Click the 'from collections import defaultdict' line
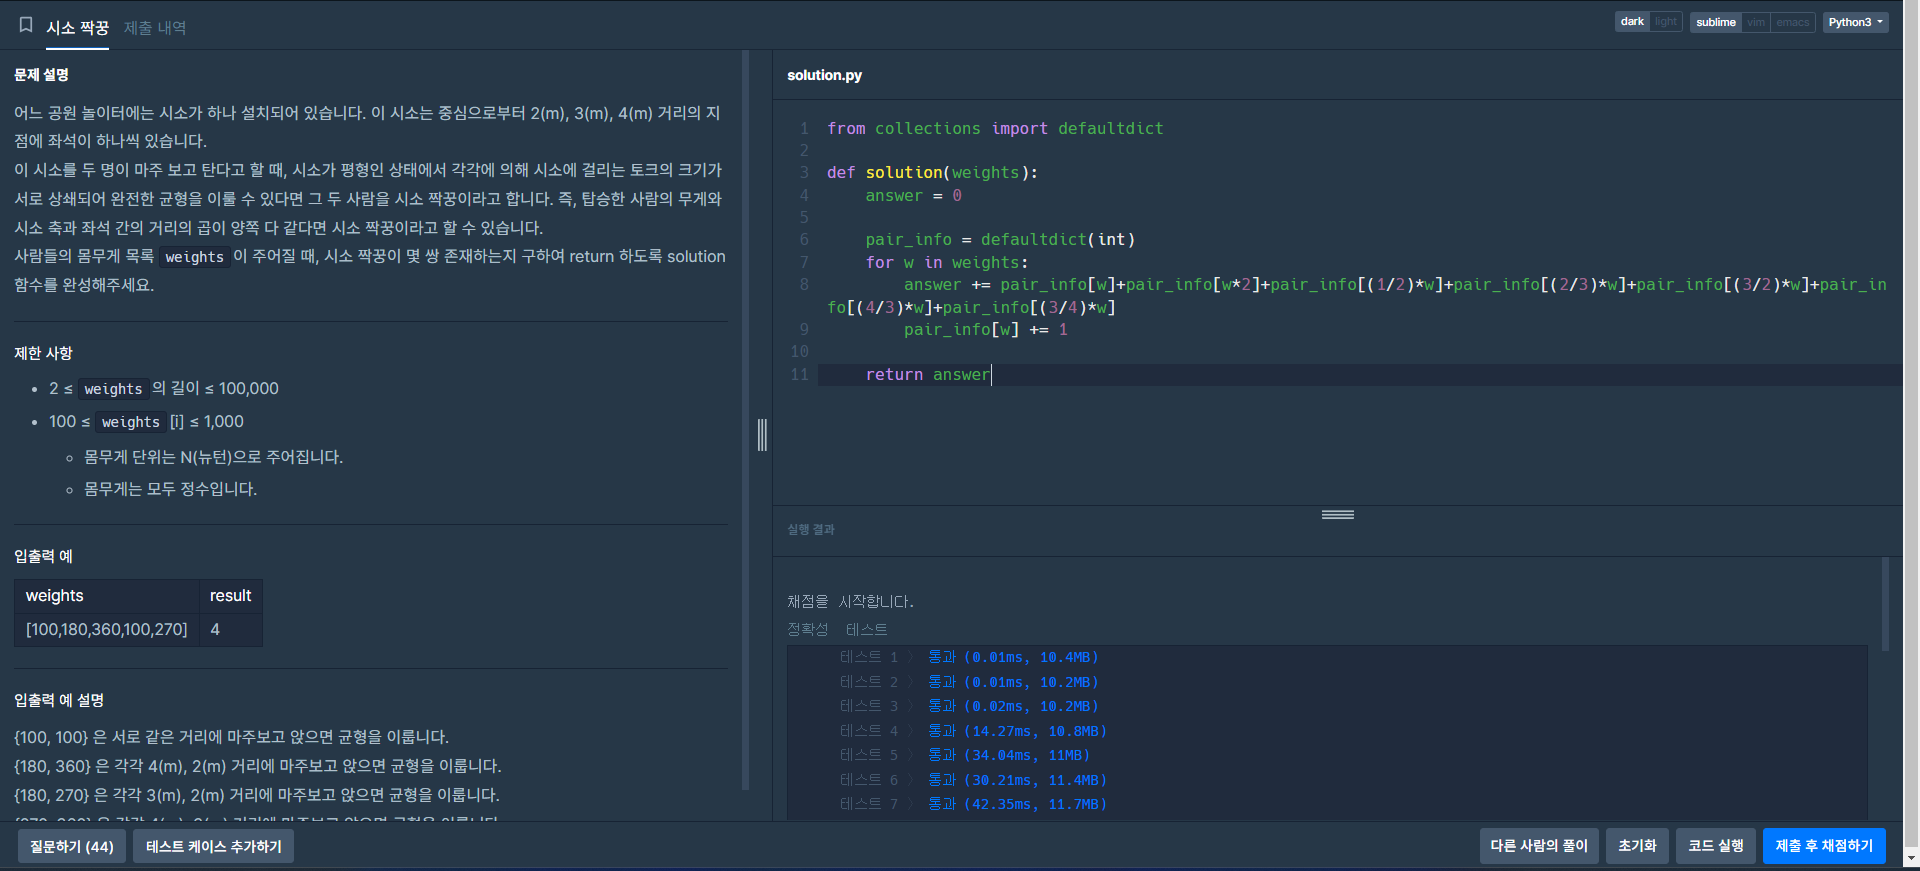This screenshot has height=871, width=1920. tap(995, 129)
